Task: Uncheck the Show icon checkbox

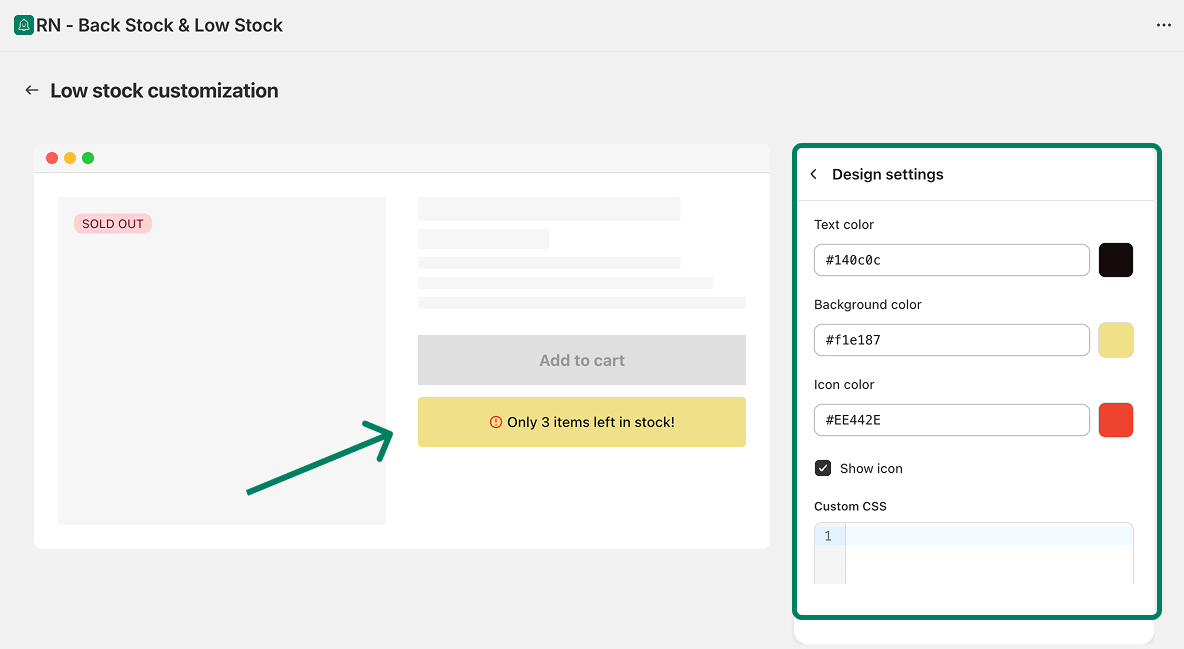Action: pos(823,468)
